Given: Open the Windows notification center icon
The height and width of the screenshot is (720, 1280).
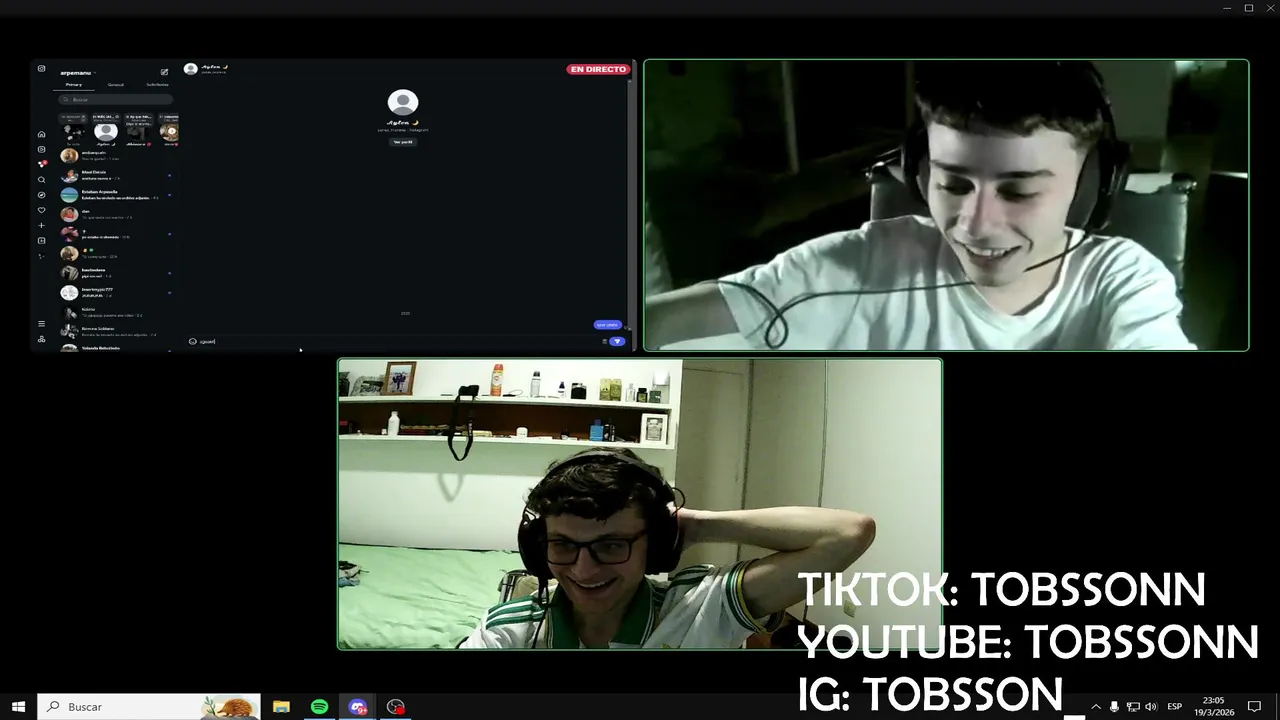Looking at the screenshot, I should [1255, 707].
